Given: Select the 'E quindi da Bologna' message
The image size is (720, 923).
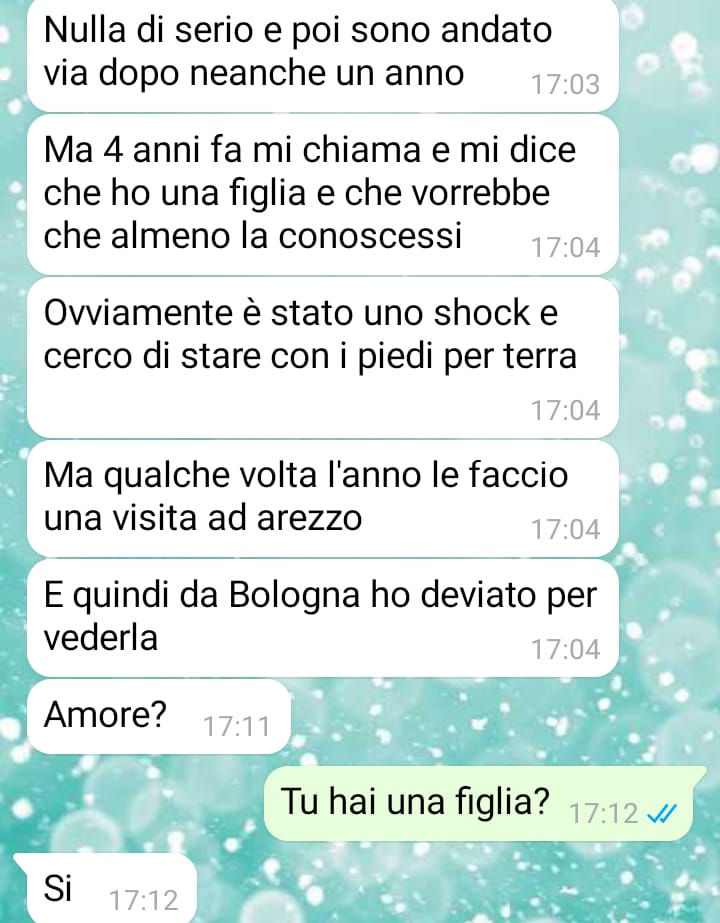Looking at the screenshot, I should (x=323, y=618).
